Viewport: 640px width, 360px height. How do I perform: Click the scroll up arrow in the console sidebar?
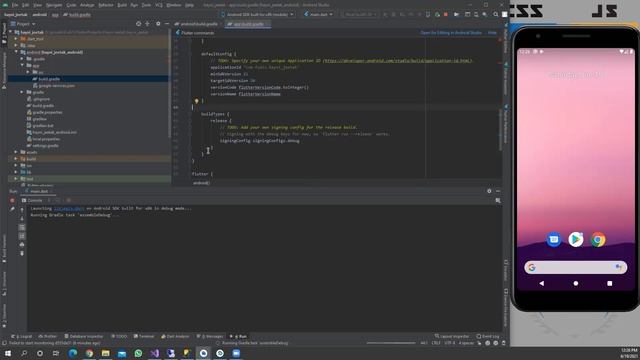(x=22, y=210)
